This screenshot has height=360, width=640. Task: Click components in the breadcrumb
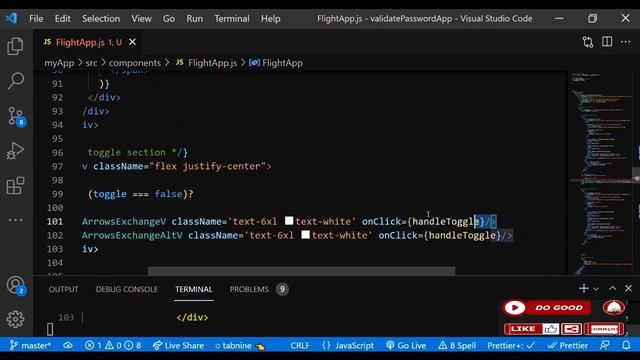click(x=135, y=63)
